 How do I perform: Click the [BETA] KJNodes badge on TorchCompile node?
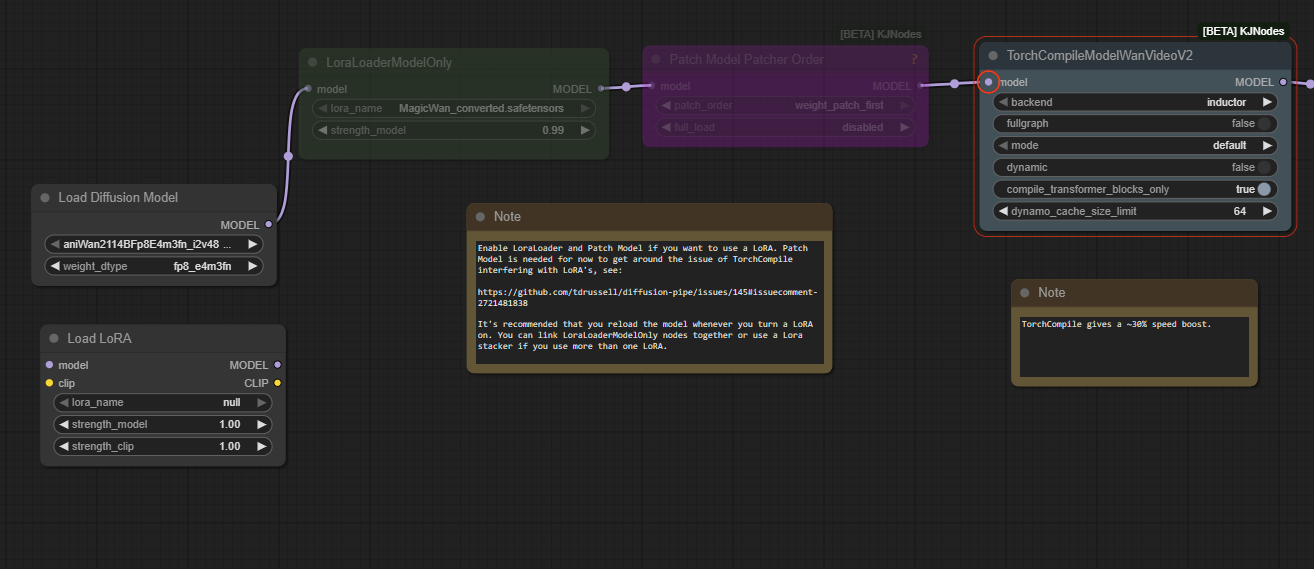(x=1243, y=31)
